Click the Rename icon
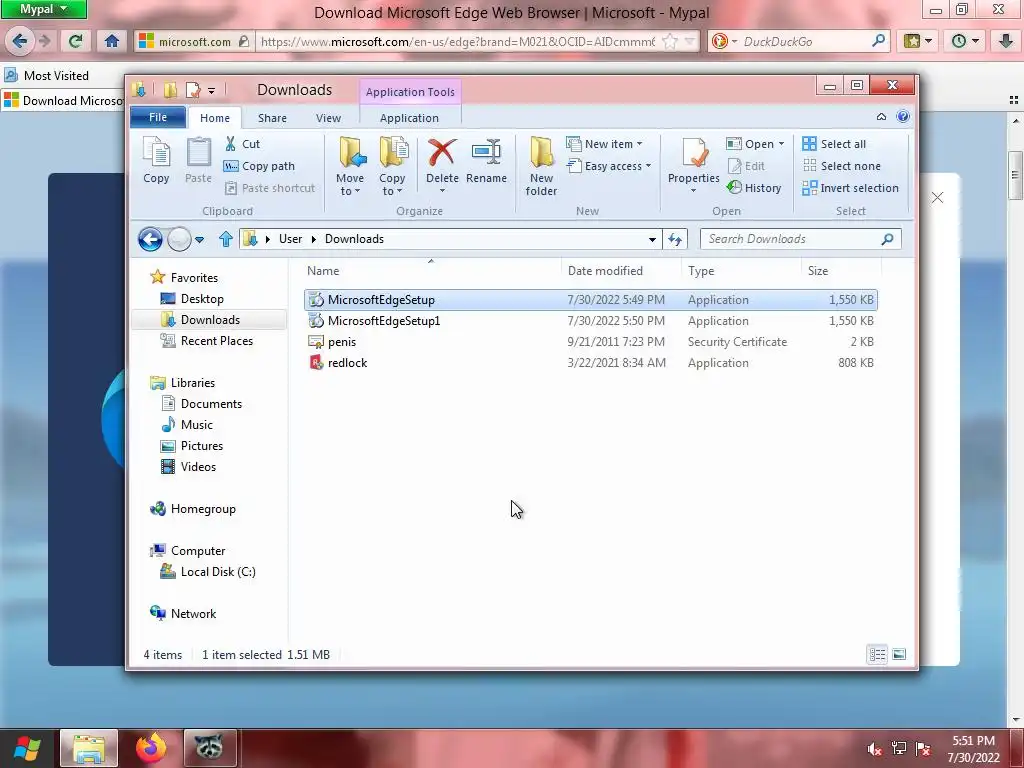 pyautogui.click(x=487, y=152)
